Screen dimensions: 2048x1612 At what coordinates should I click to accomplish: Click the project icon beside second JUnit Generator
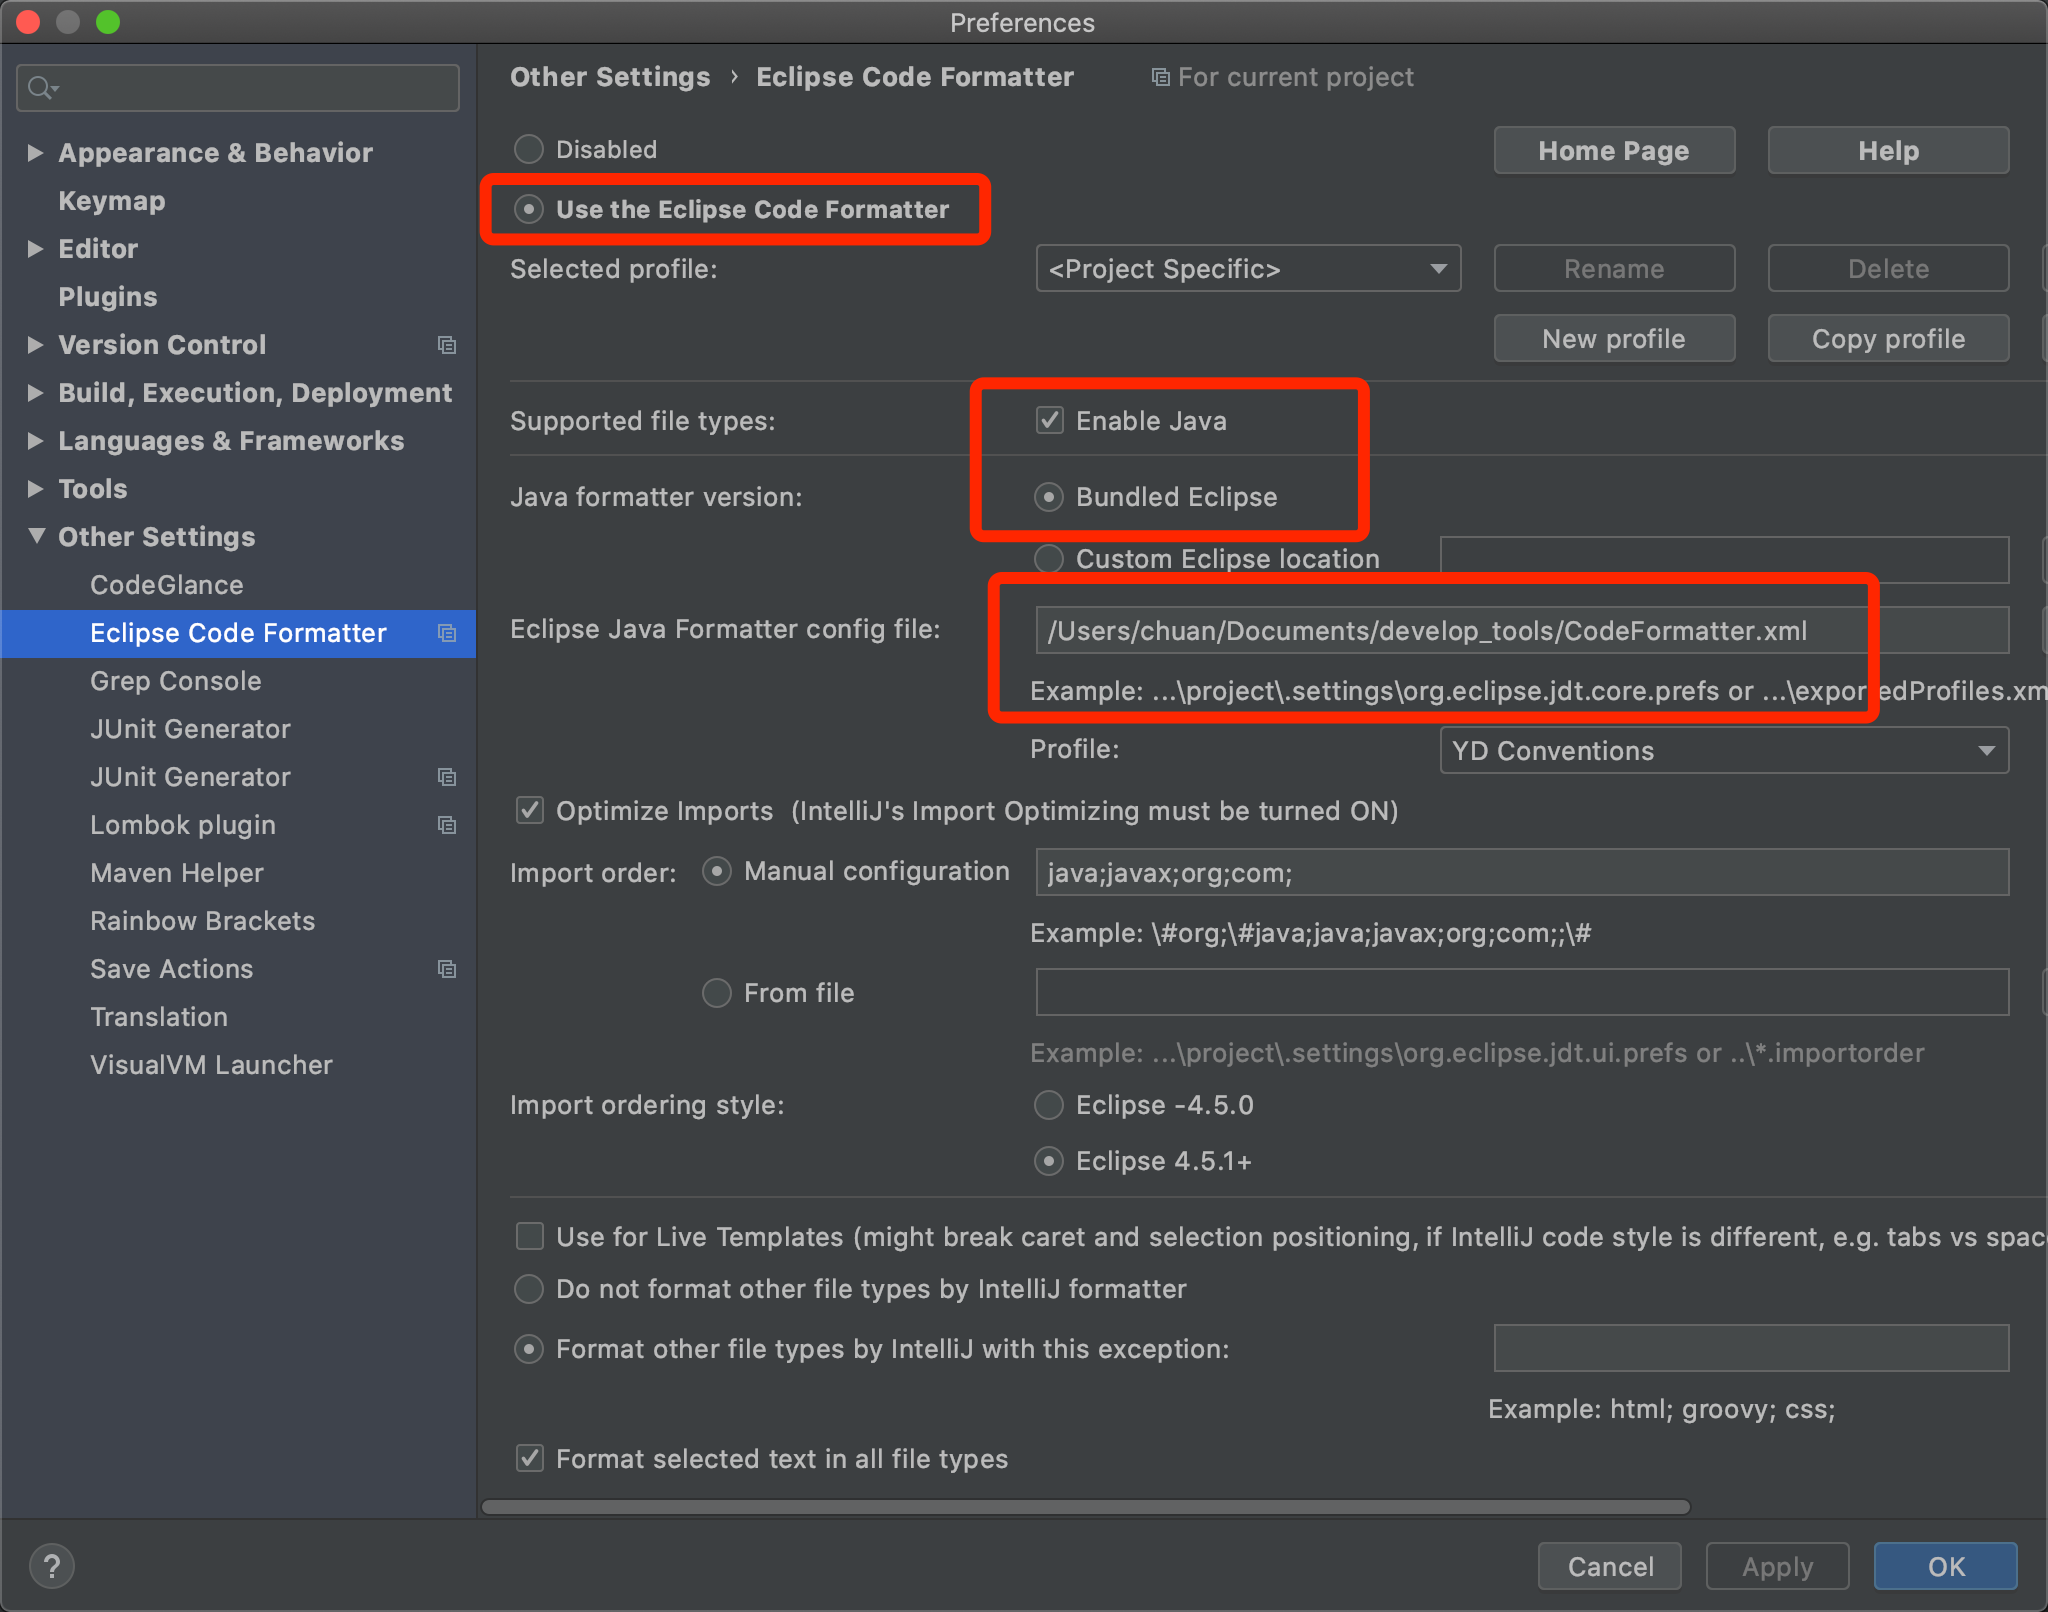pyautogui.click(x=447, y=777)
